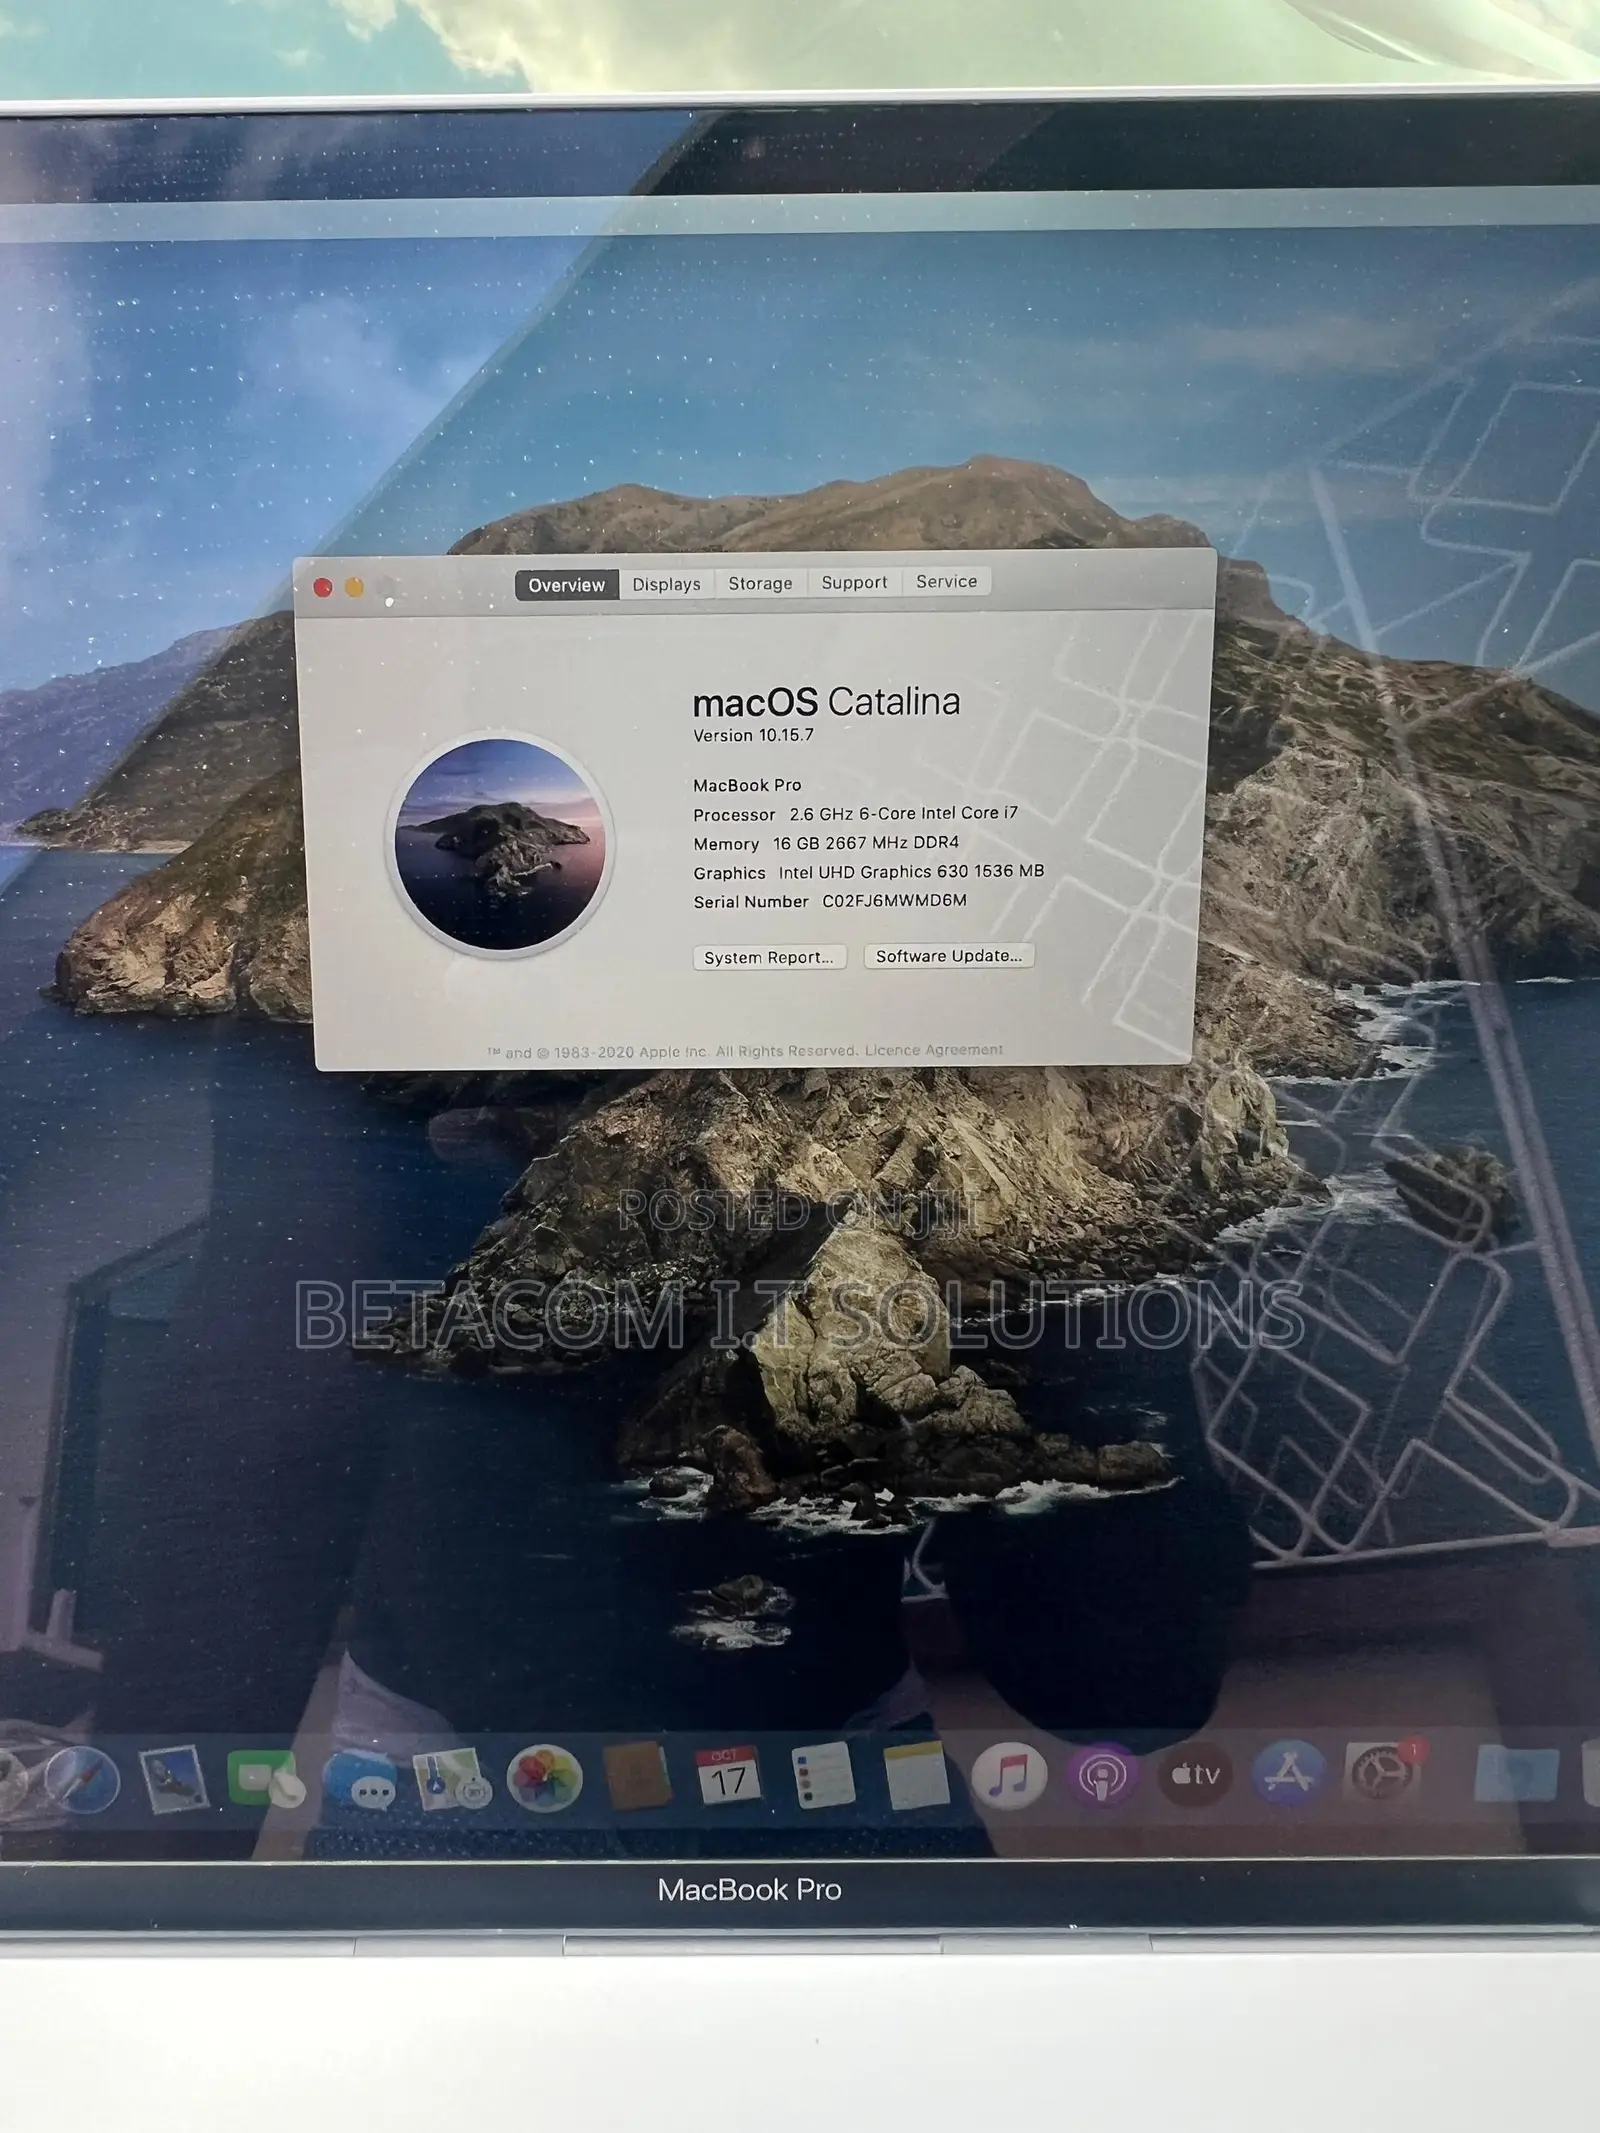Screen dimensions: 1600x2133
Task: Launch FaceTime from the dock
Action: click(264, 1780)
